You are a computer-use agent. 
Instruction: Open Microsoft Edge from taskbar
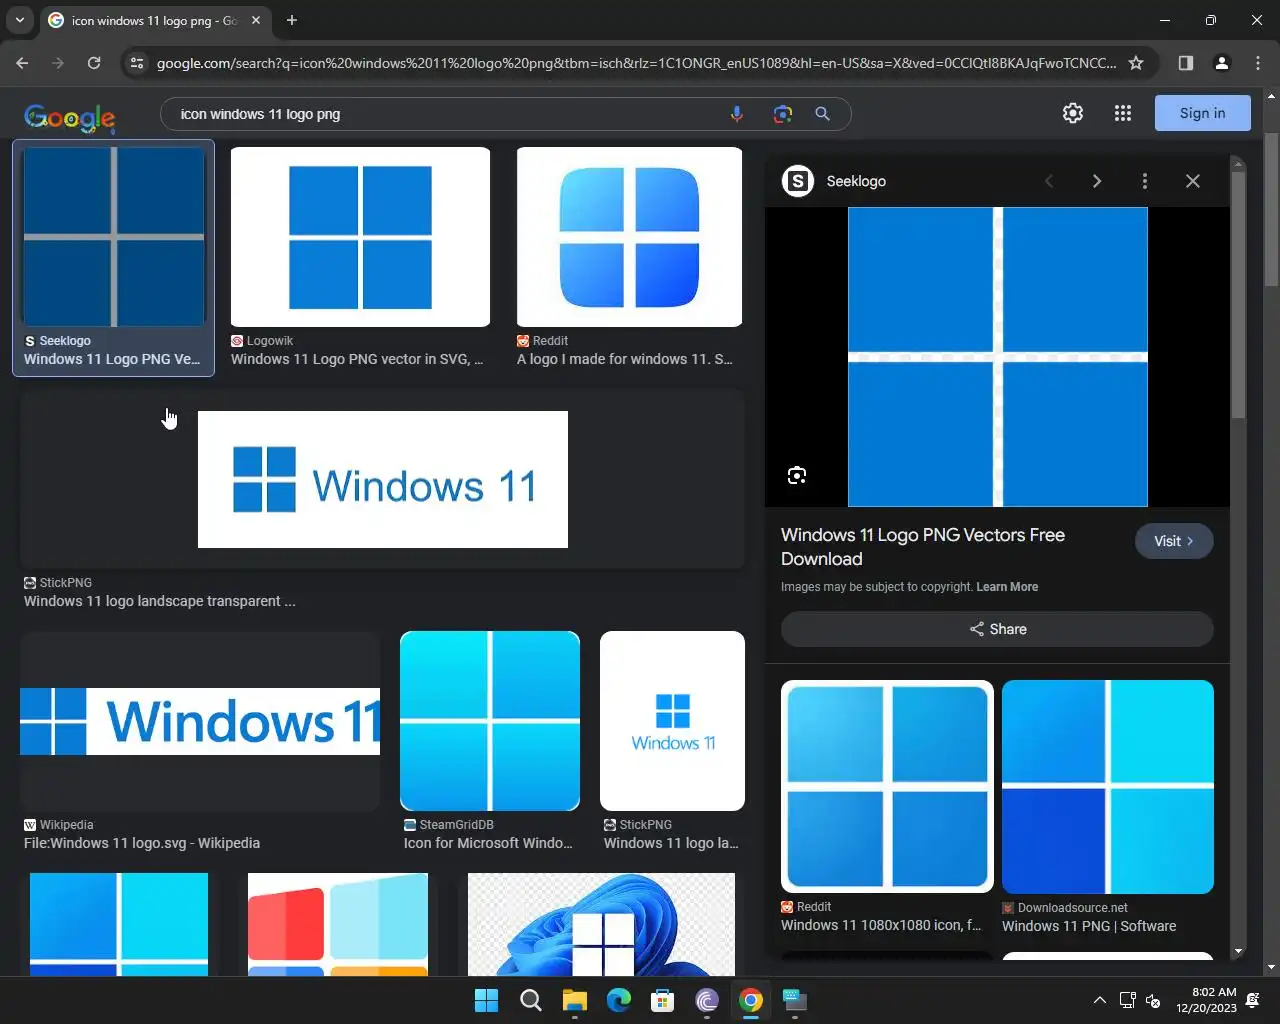(x=619, y=1000)
